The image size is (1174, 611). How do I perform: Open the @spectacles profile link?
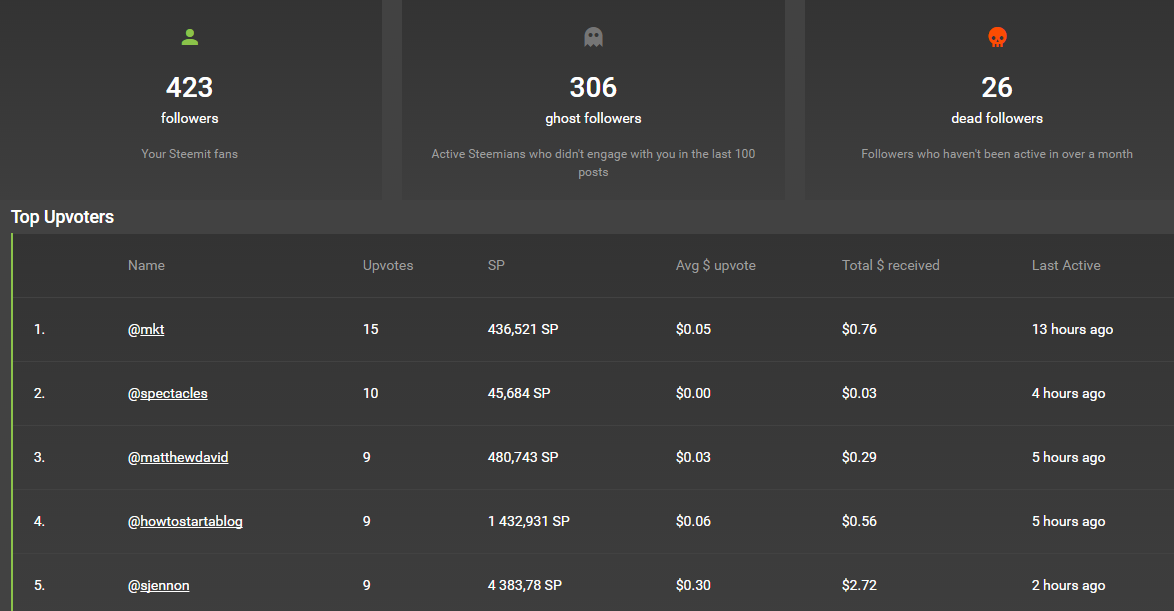coord(168,393)
